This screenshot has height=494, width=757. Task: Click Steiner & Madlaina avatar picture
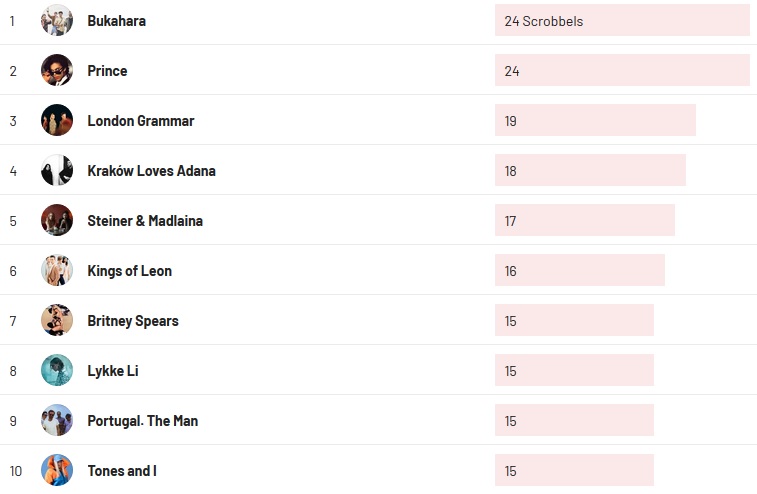point(57,220)
